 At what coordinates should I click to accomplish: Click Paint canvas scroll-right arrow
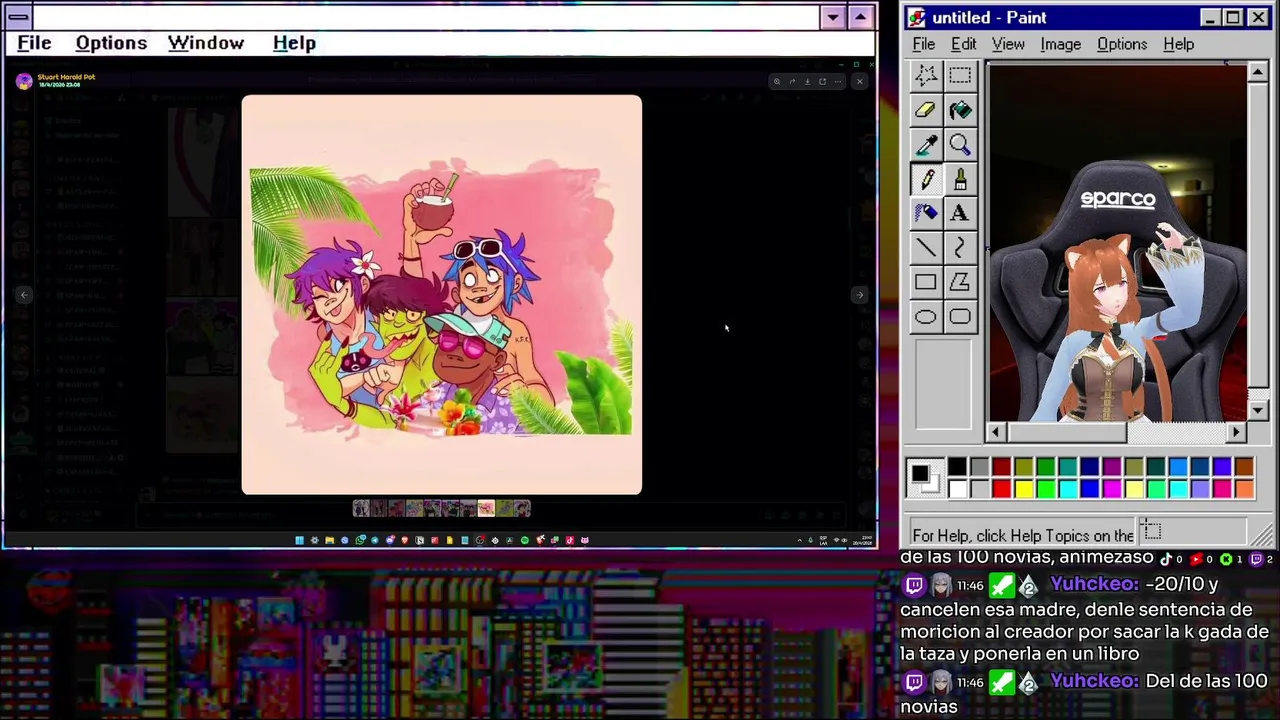(1237, 432)
